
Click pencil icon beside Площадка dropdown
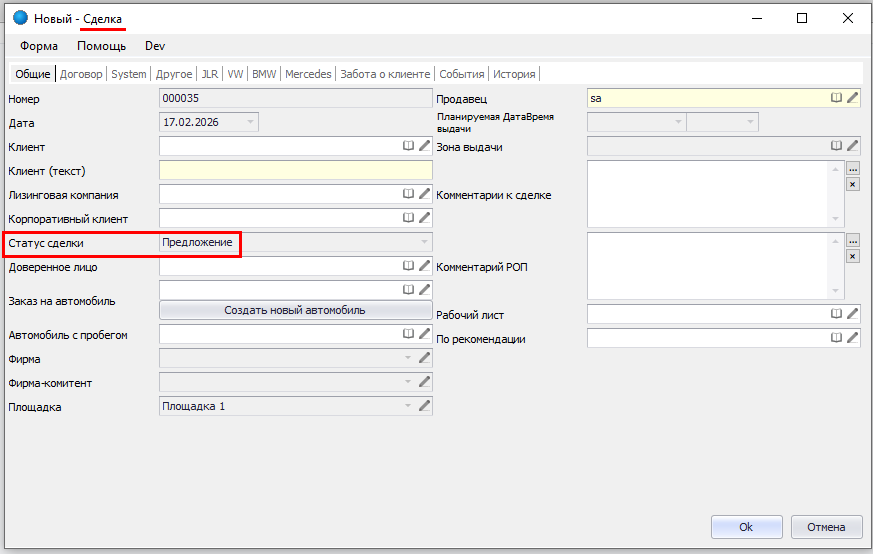pos(424,406)
